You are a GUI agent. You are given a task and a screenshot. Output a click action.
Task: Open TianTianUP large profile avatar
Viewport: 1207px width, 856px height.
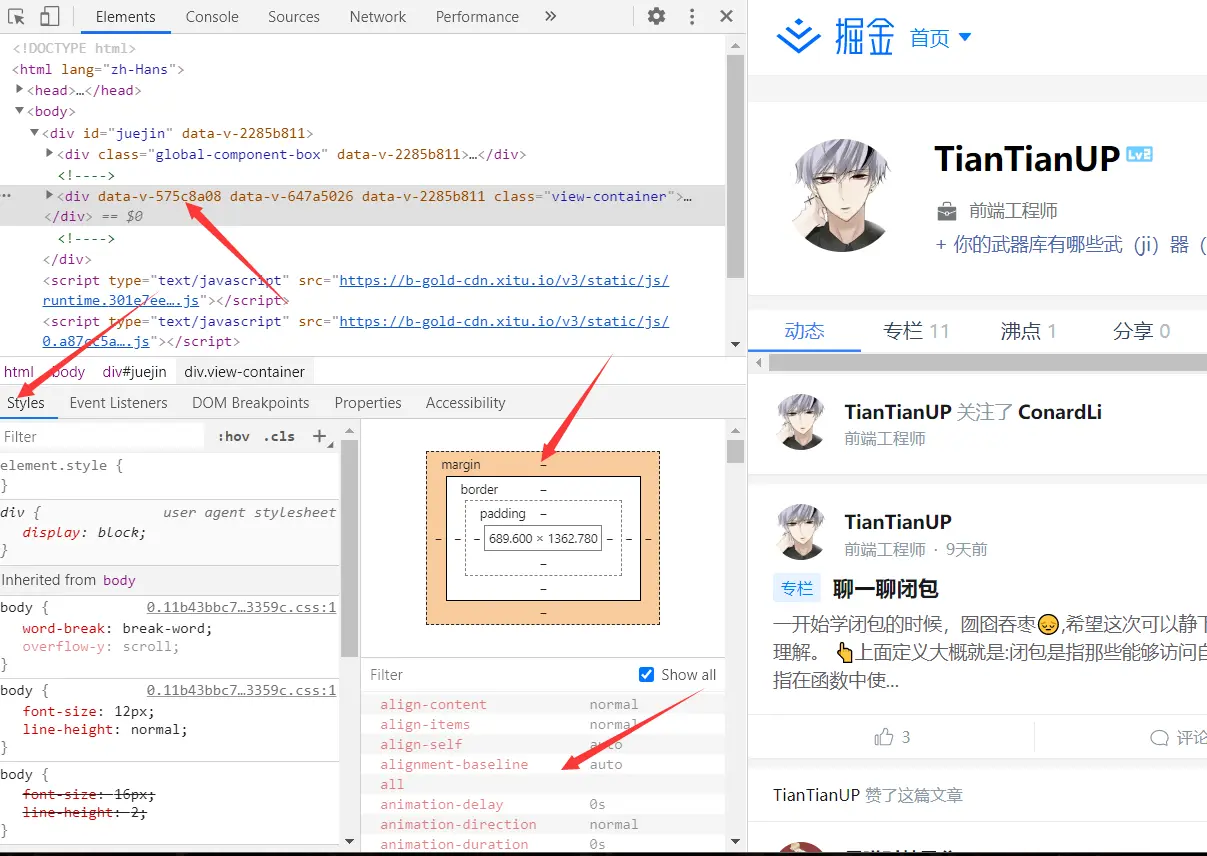840,194
